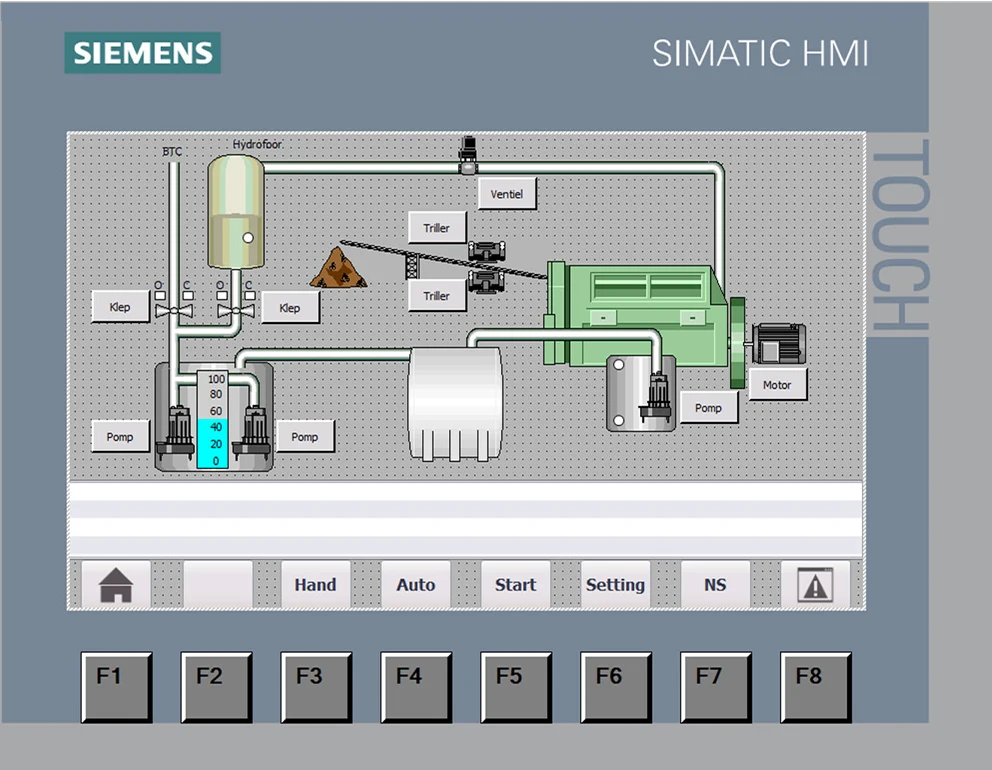Image resolution: width=992 pixels, height=770 pixels.
Task: Click the electric motor graphic above Motor button
Action: (x=779, y=344)
